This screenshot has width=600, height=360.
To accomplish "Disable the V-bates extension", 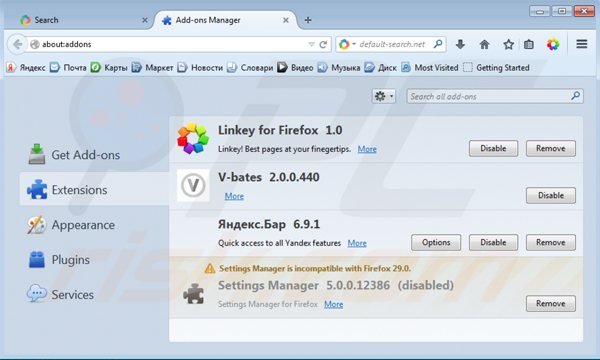I will pos(551,195).
